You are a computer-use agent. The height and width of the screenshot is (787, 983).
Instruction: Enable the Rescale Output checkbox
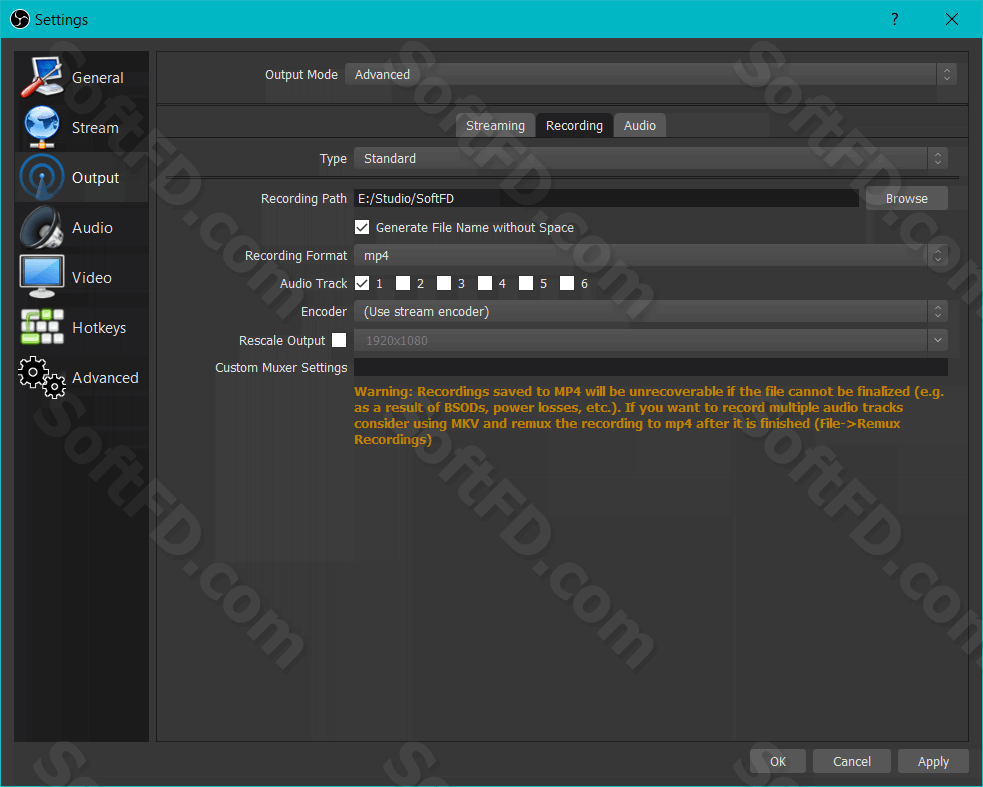point(339,340)
